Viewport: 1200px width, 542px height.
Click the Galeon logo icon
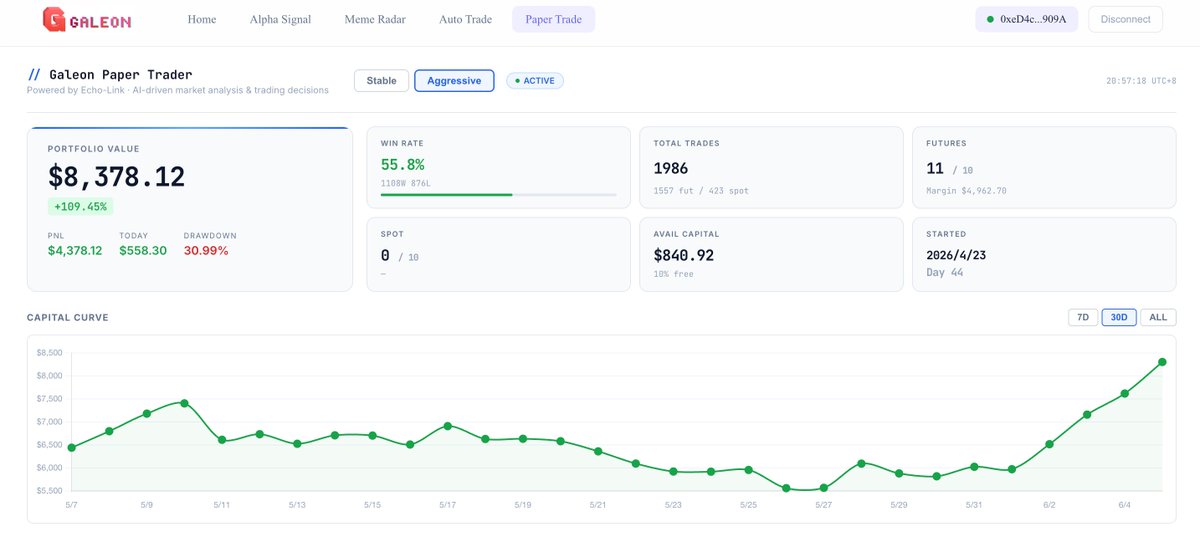(x=54, y=19)
